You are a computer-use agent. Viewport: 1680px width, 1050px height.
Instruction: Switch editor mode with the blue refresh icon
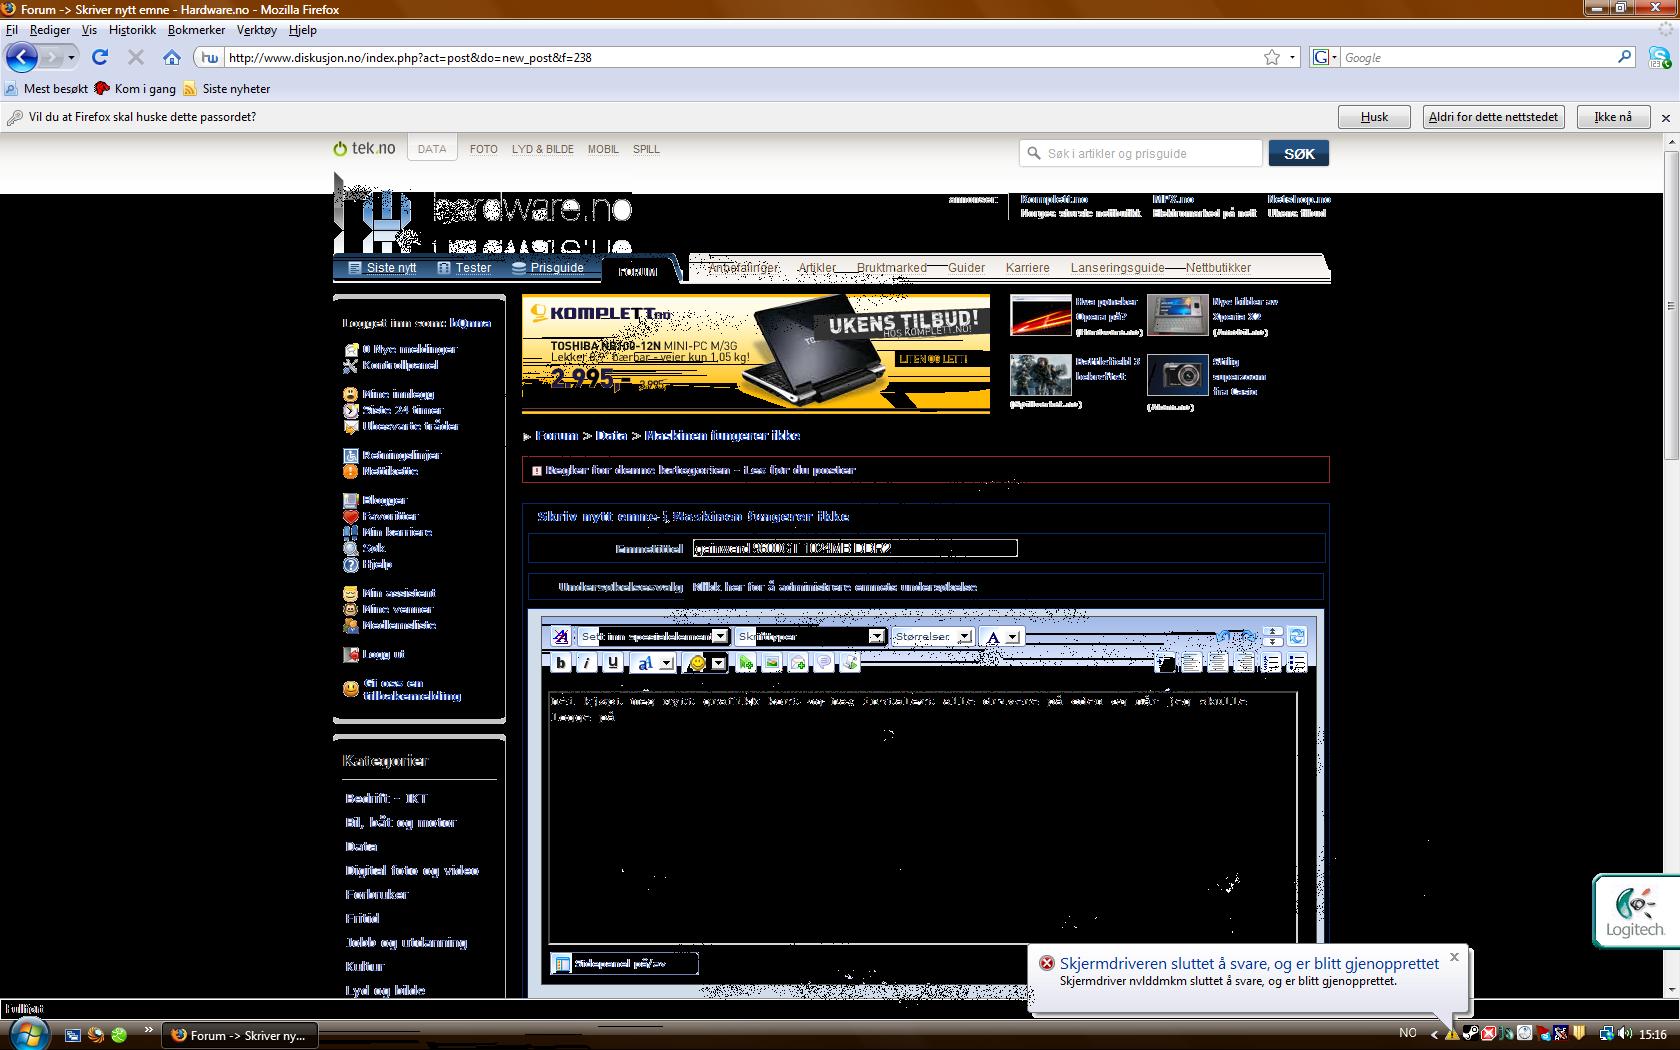1297,636
